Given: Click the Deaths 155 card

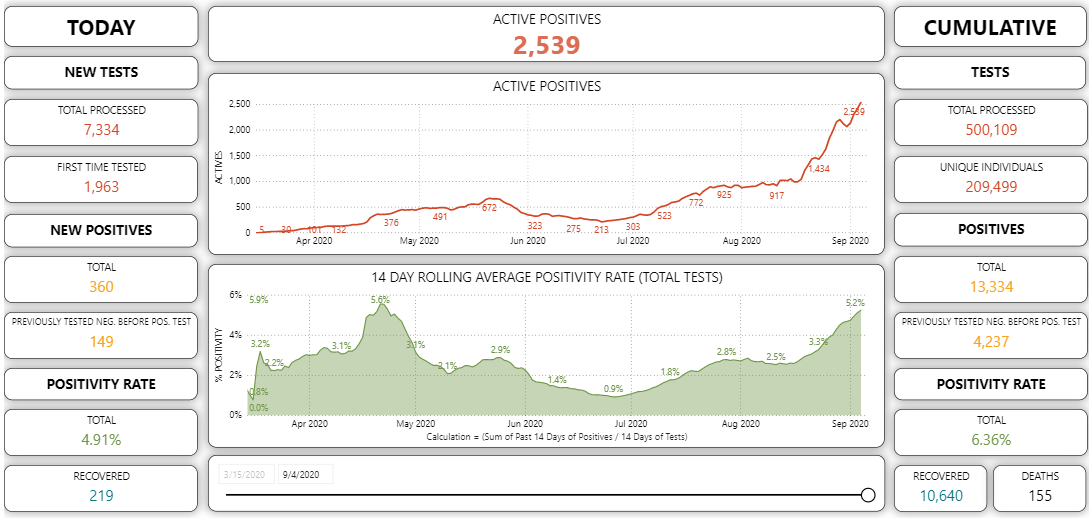Looking at the screenshot, I should pyautogui.click(x=1039, y=487).
